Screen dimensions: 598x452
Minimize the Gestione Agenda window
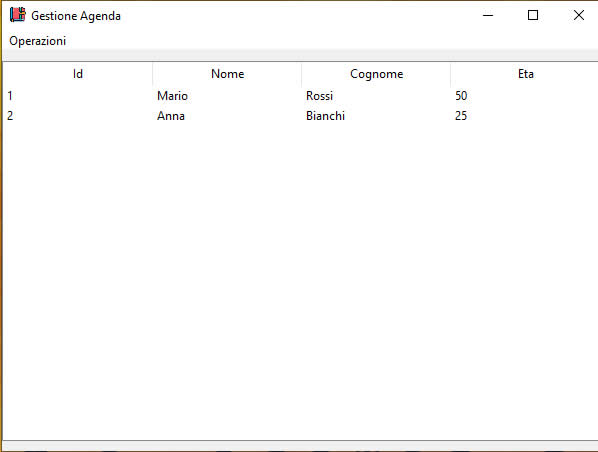click(488, 15)
